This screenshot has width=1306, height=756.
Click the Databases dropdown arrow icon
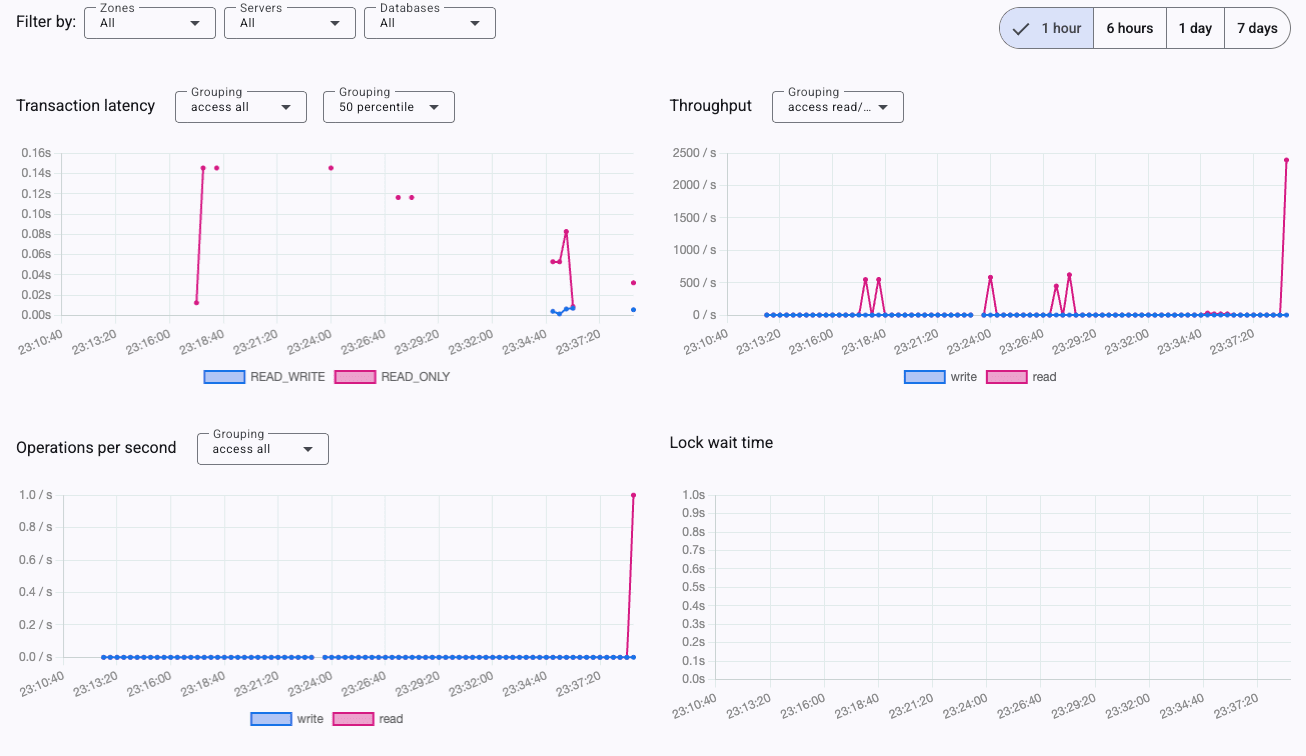pos(475,23)
